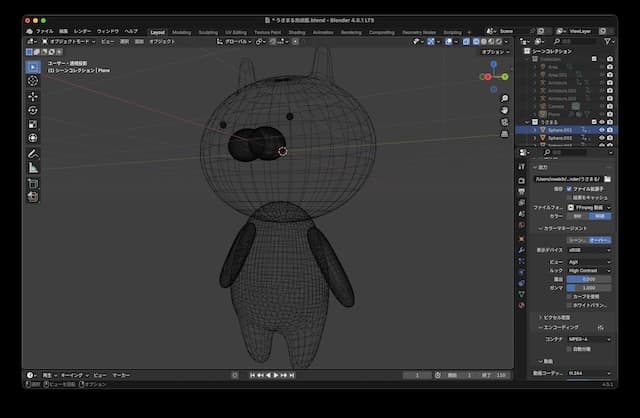Open the レンダー menu
This screenshot has height=418, width=640.
pos(82,31)
